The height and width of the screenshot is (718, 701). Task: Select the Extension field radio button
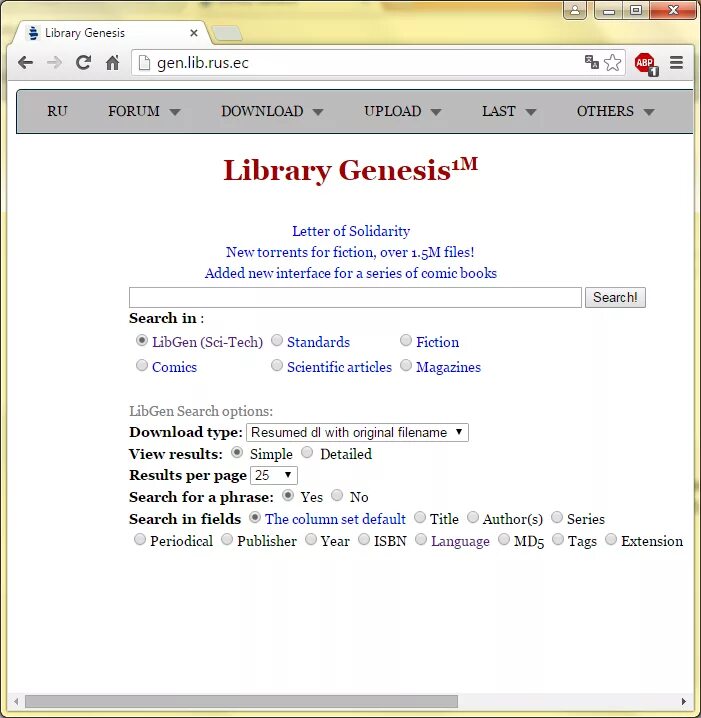[611, 539]
